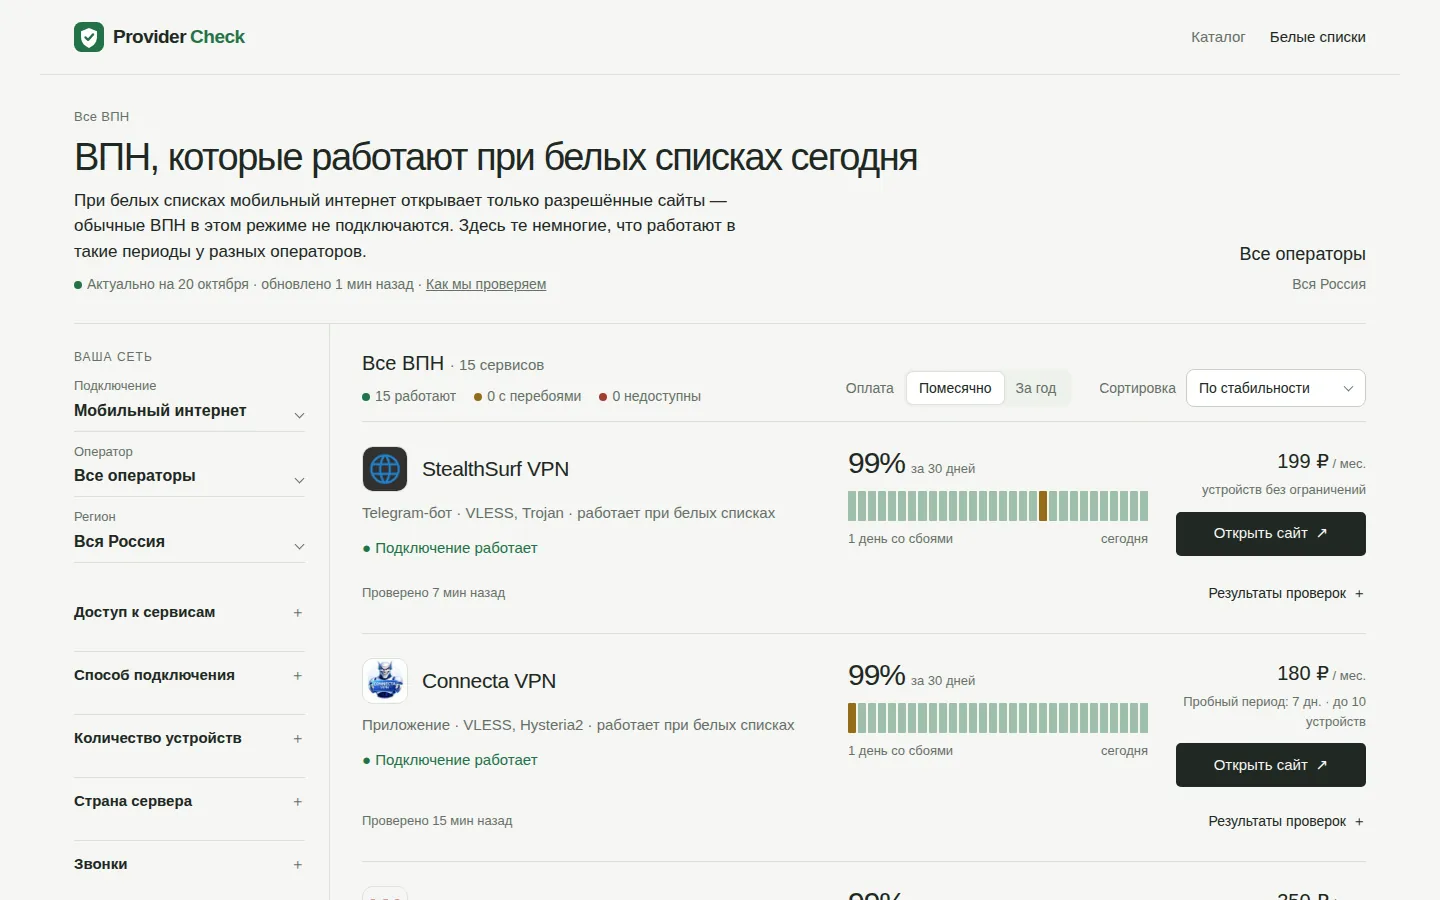Click plus icon beside Страна сервера
1440x900 pixels.
coord(297,802)
